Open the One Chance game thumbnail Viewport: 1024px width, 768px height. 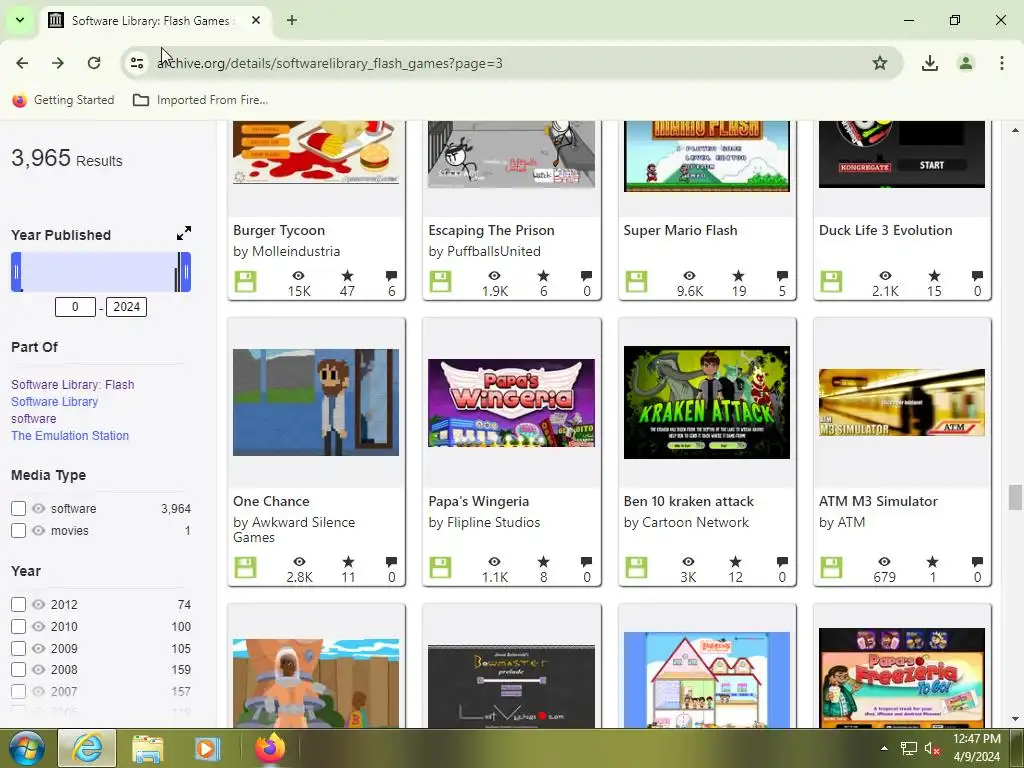(315, 402)
